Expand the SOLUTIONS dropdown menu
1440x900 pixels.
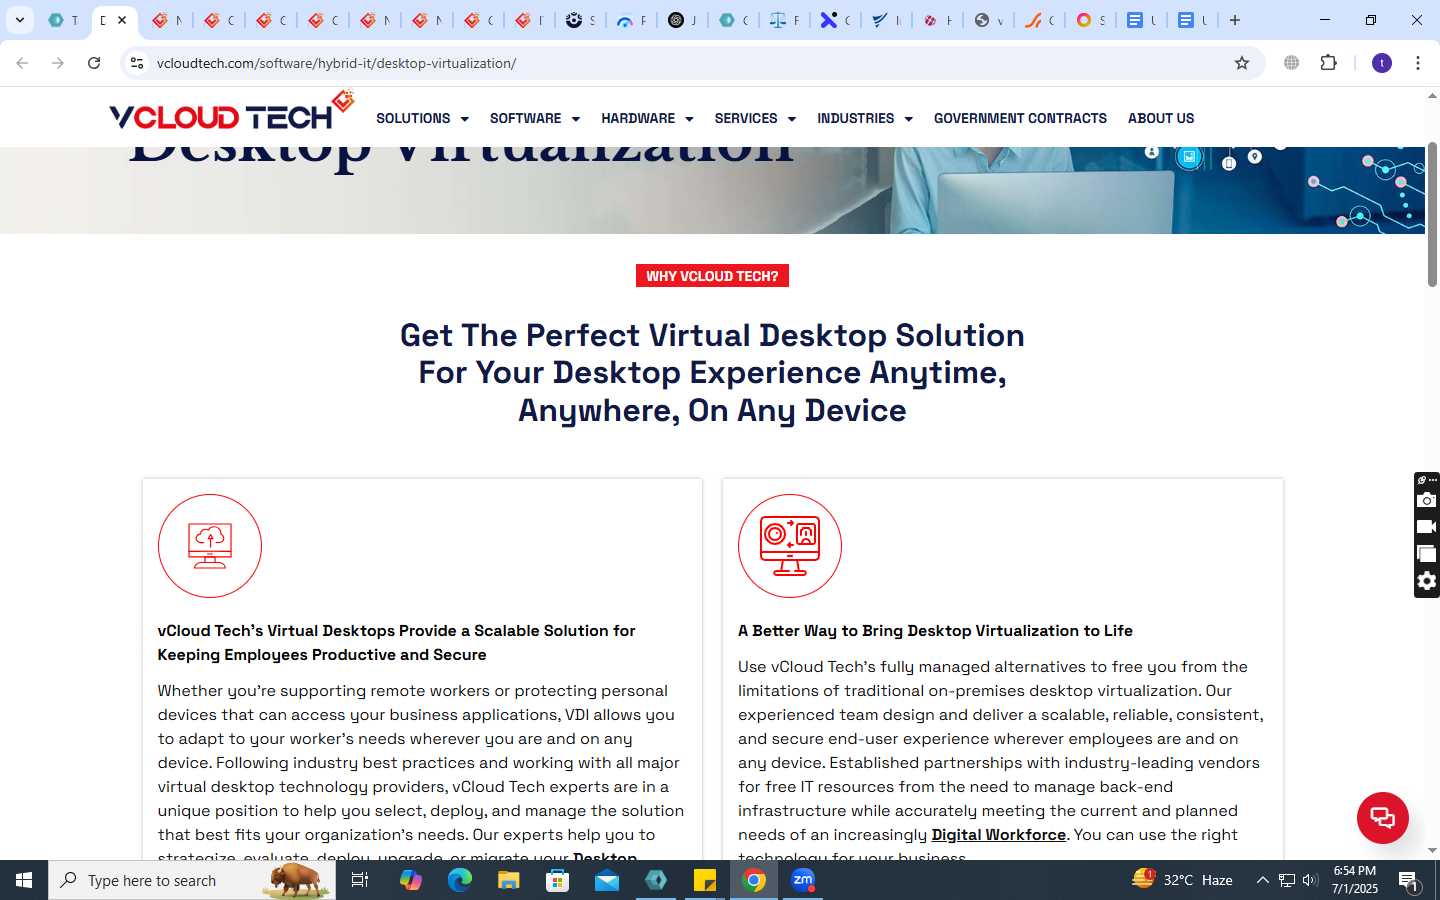pyautogui.click(x=422, y=118)
